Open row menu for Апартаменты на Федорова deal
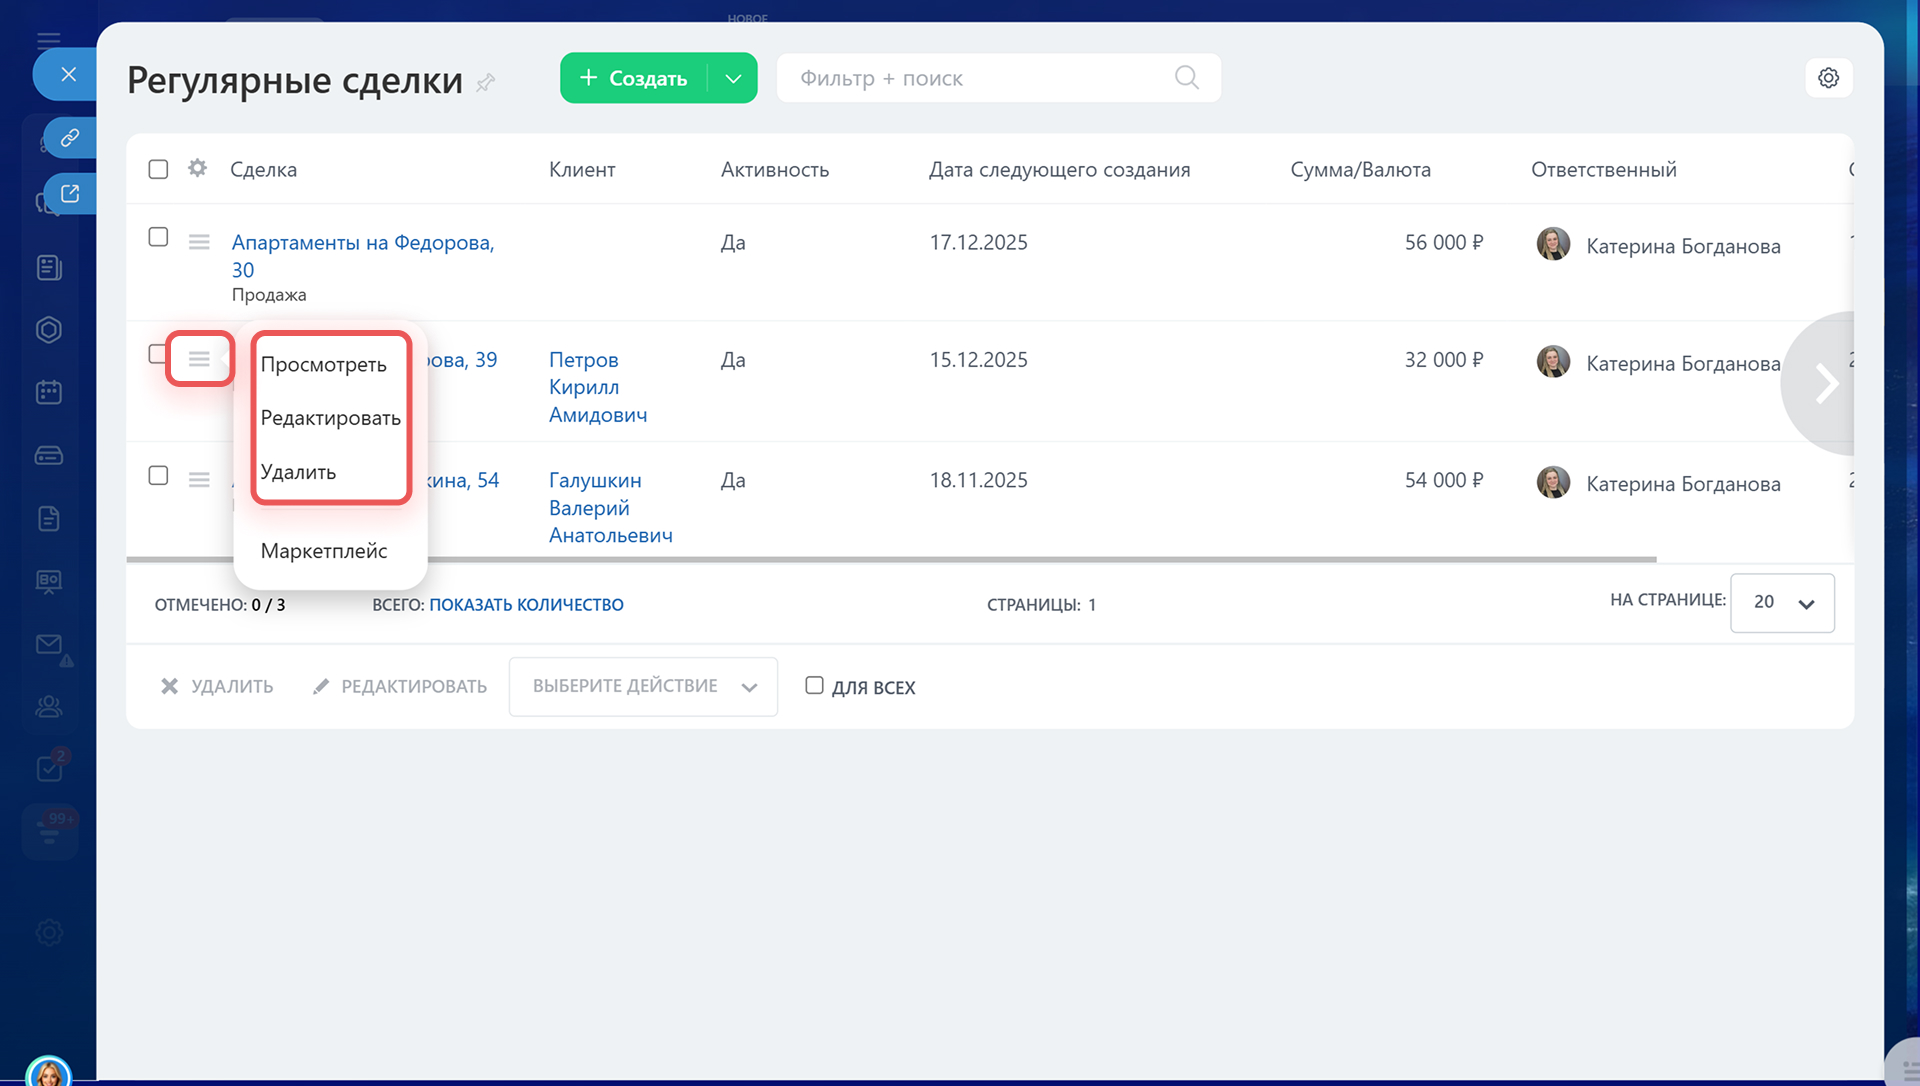This screenshot has height=1086, width=1920. 199,242
